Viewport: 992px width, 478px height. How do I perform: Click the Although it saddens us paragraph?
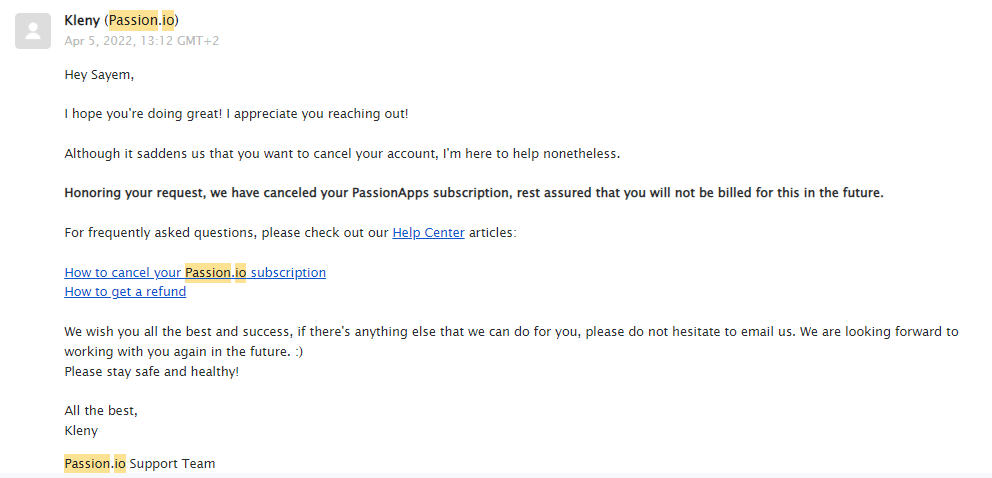click(x=342, y=153)
